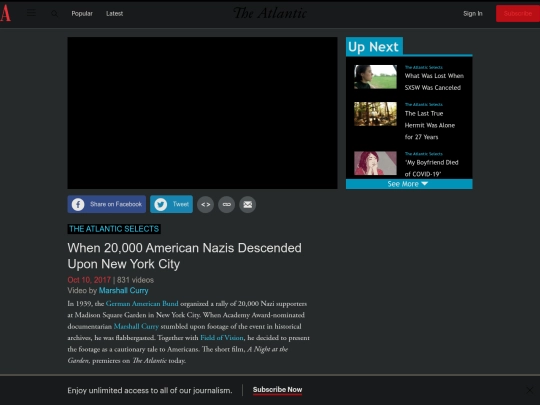Open Marshall Curry link in description
Viewport: 540px width, 405px height.
coord(136,326)
